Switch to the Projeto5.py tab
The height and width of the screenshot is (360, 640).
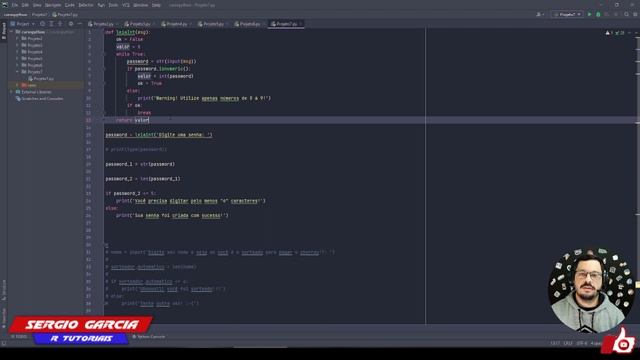point(213,24)
